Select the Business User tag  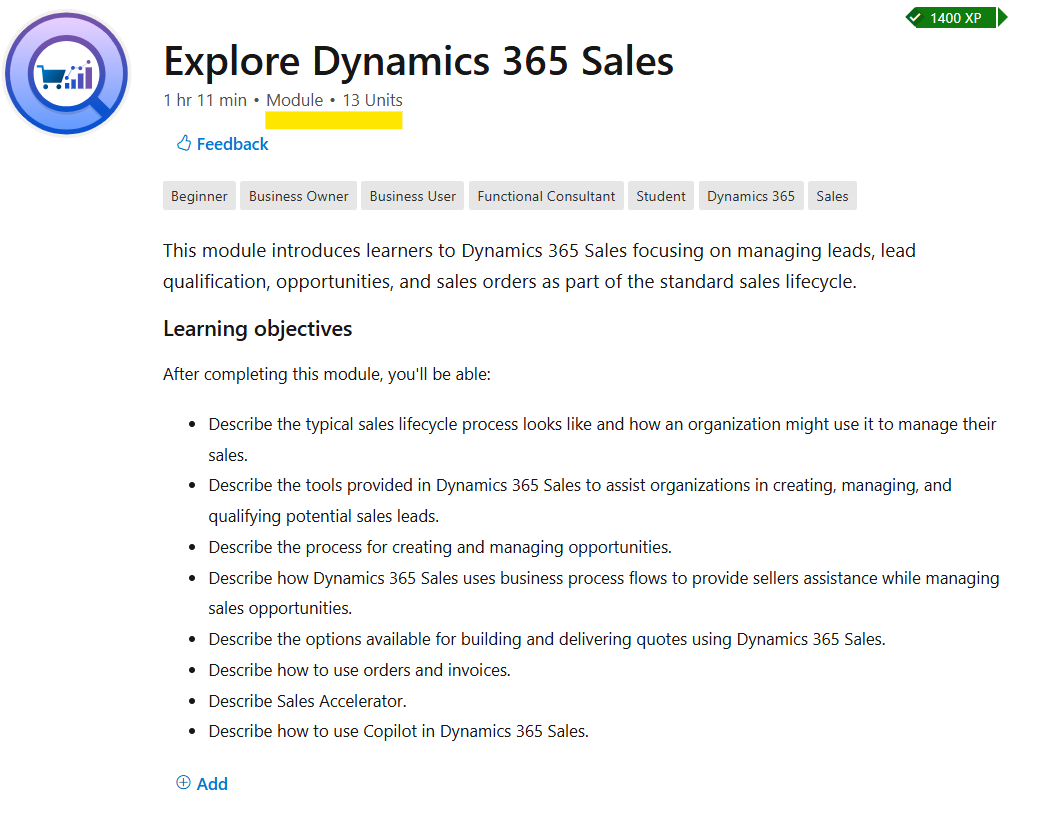(x=413, y=196)
